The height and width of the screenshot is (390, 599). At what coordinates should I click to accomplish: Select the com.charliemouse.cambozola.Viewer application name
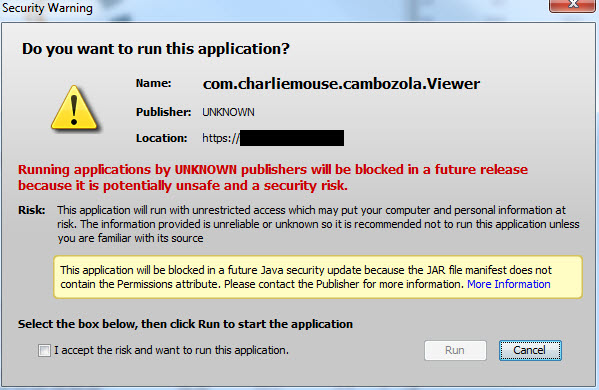pyautogui.click(x=341, y=84)
